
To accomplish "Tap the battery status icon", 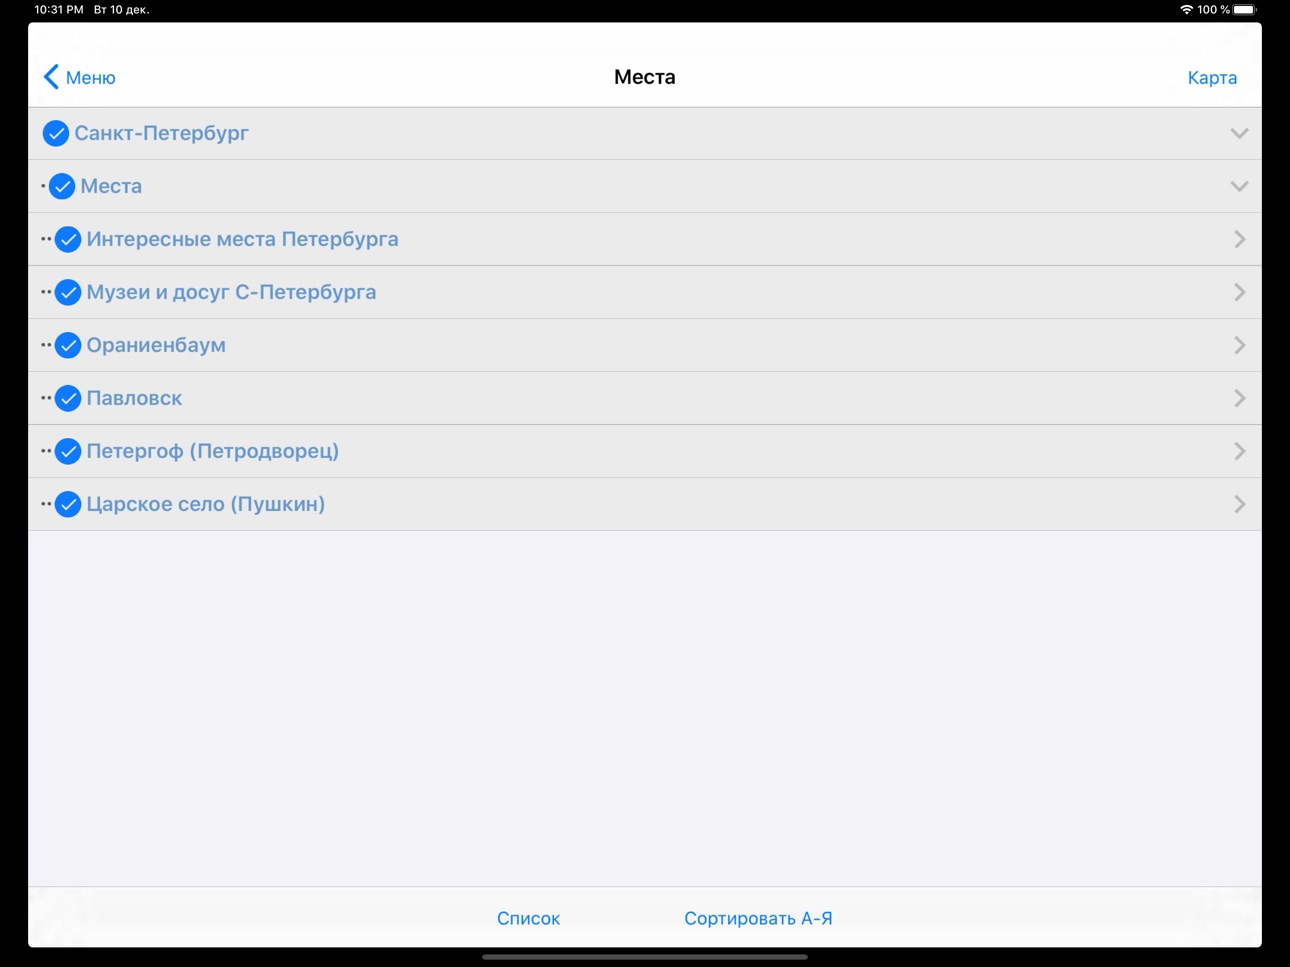I will pos(1244,10).
